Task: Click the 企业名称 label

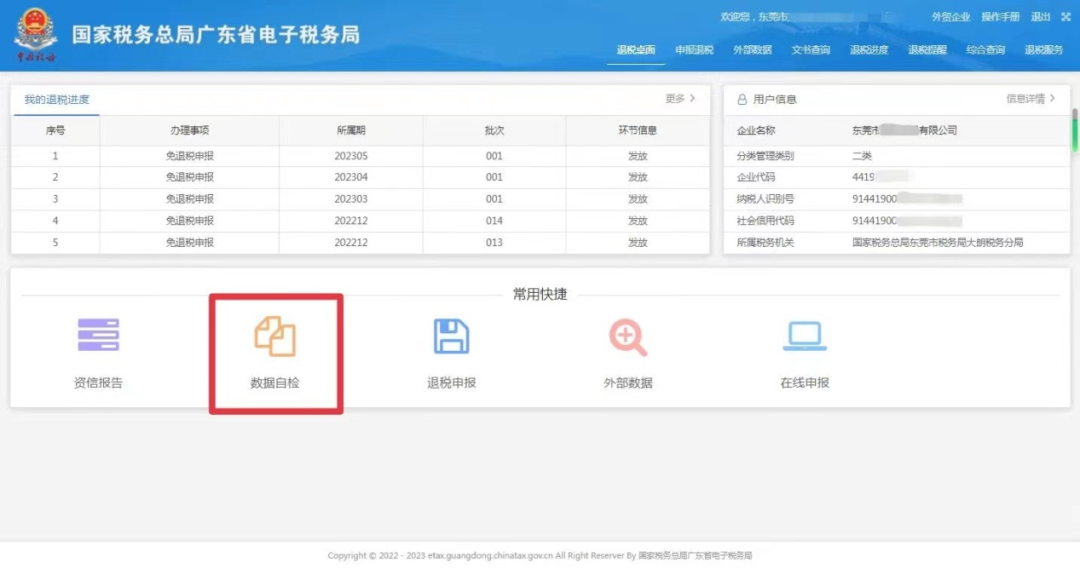Action: [756, 130]
